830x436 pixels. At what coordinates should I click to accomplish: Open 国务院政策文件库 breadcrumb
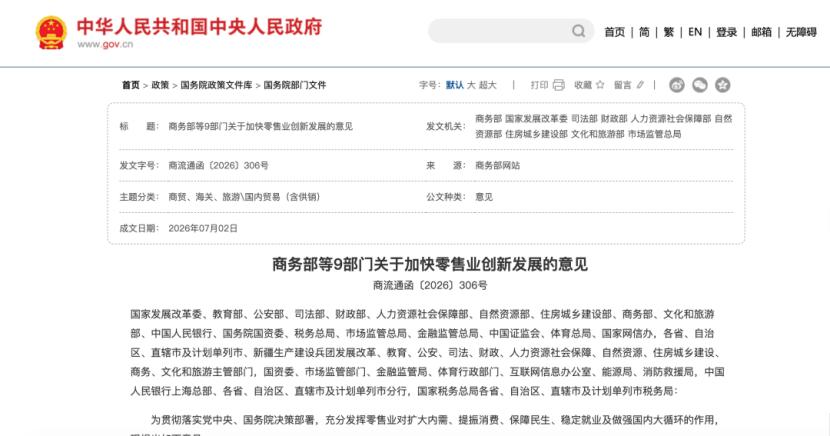216,85
